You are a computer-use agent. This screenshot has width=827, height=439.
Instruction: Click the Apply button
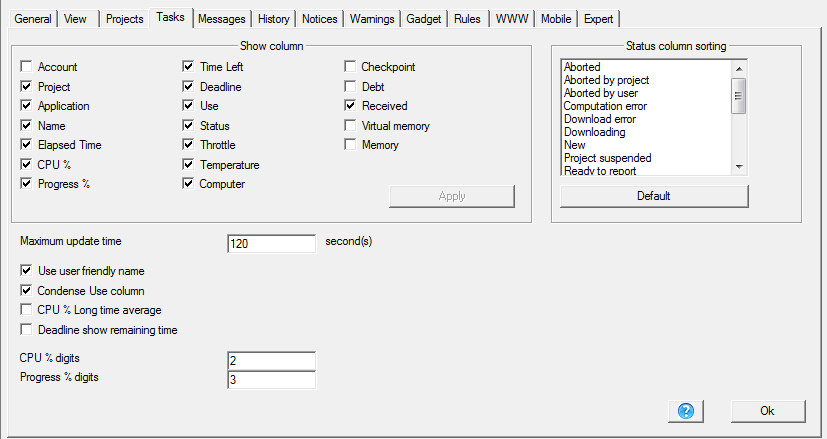pos(452,196)
